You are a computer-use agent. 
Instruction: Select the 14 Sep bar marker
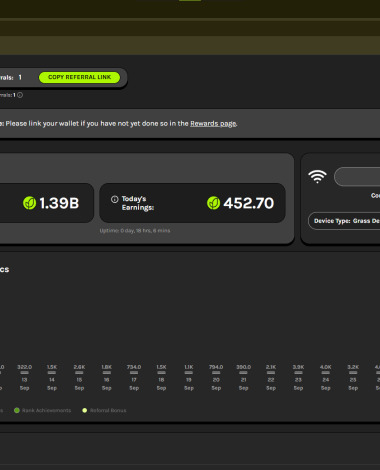tap(52, 373)
